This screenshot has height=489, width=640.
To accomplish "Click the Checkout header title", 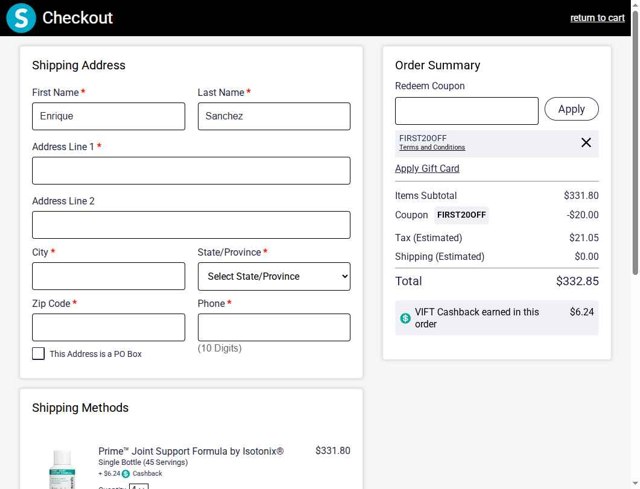I will 78,18.
